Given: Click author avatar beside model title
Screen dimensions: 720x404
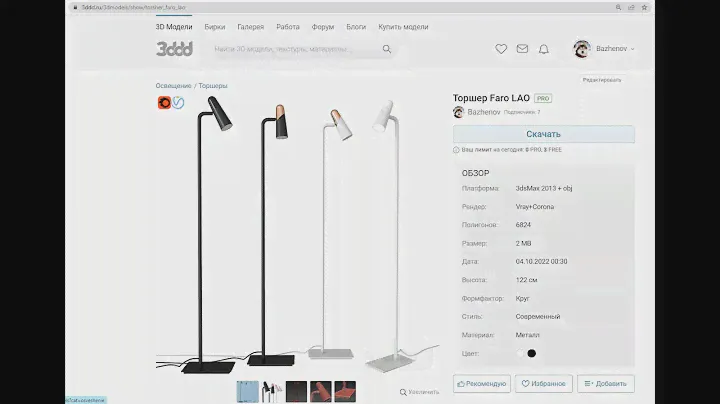Looking at the screenshot, I should pos(459,112).
